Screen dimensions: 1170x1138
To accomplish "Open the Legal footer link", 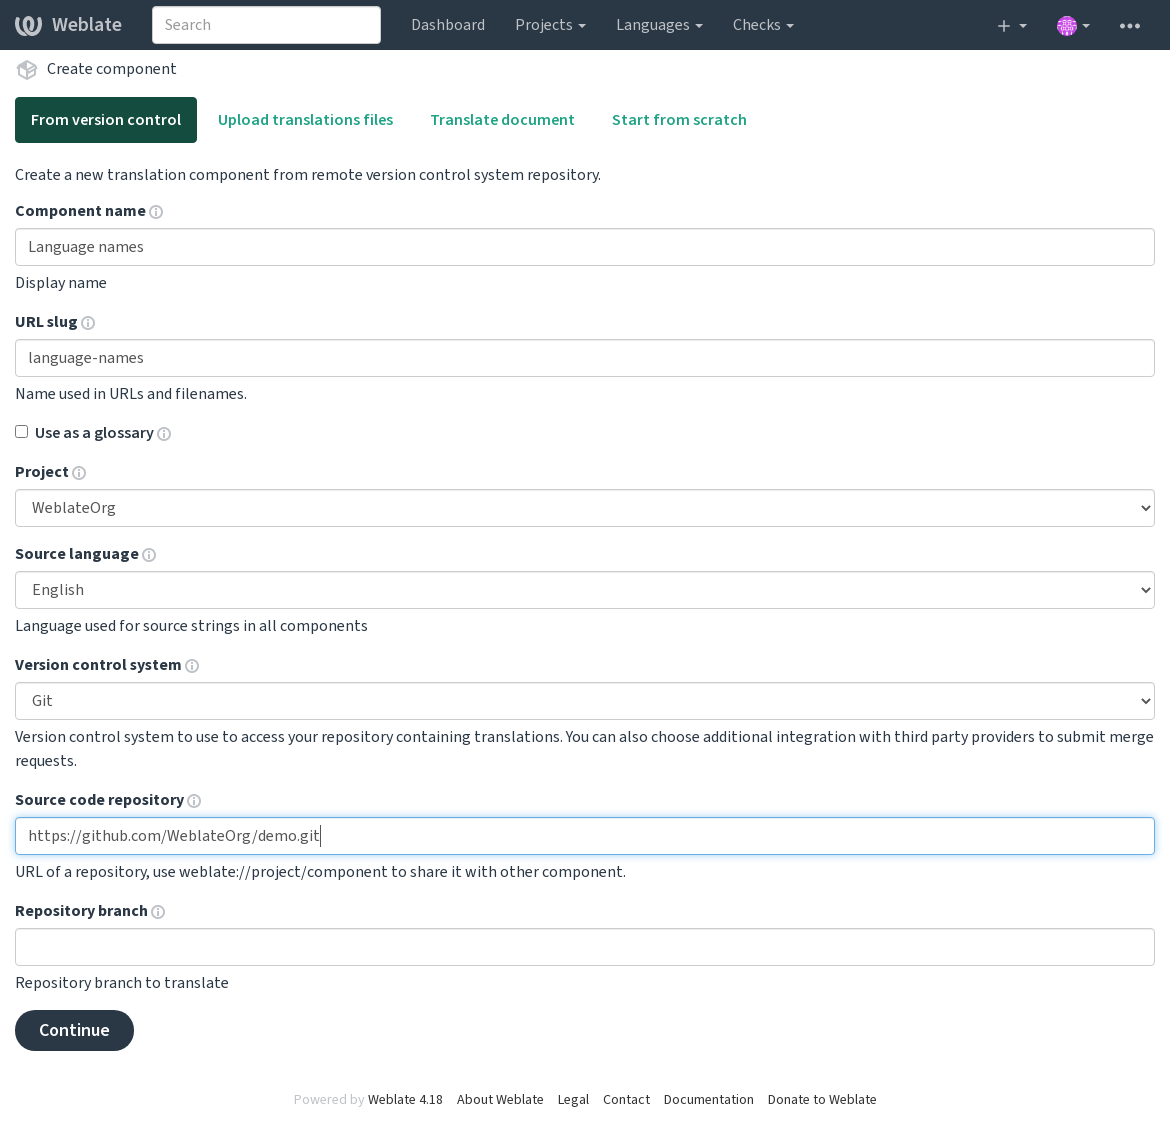I will (573, 1100).
